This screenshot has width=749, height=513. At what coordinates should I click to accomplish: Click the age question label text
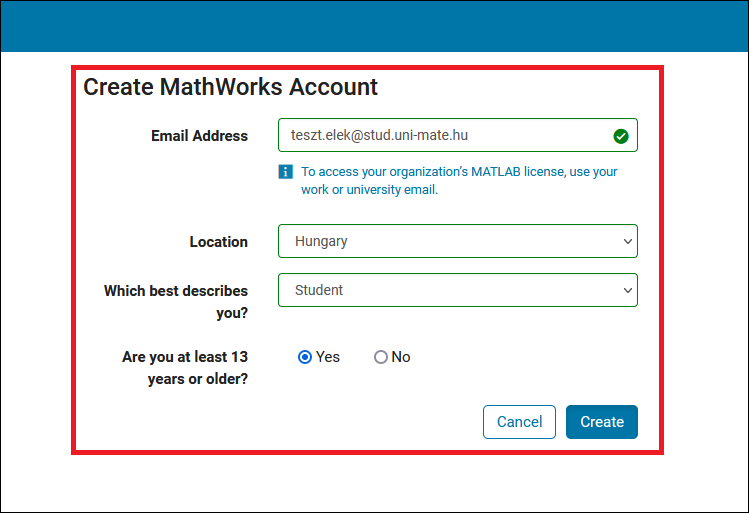(185, 367)
